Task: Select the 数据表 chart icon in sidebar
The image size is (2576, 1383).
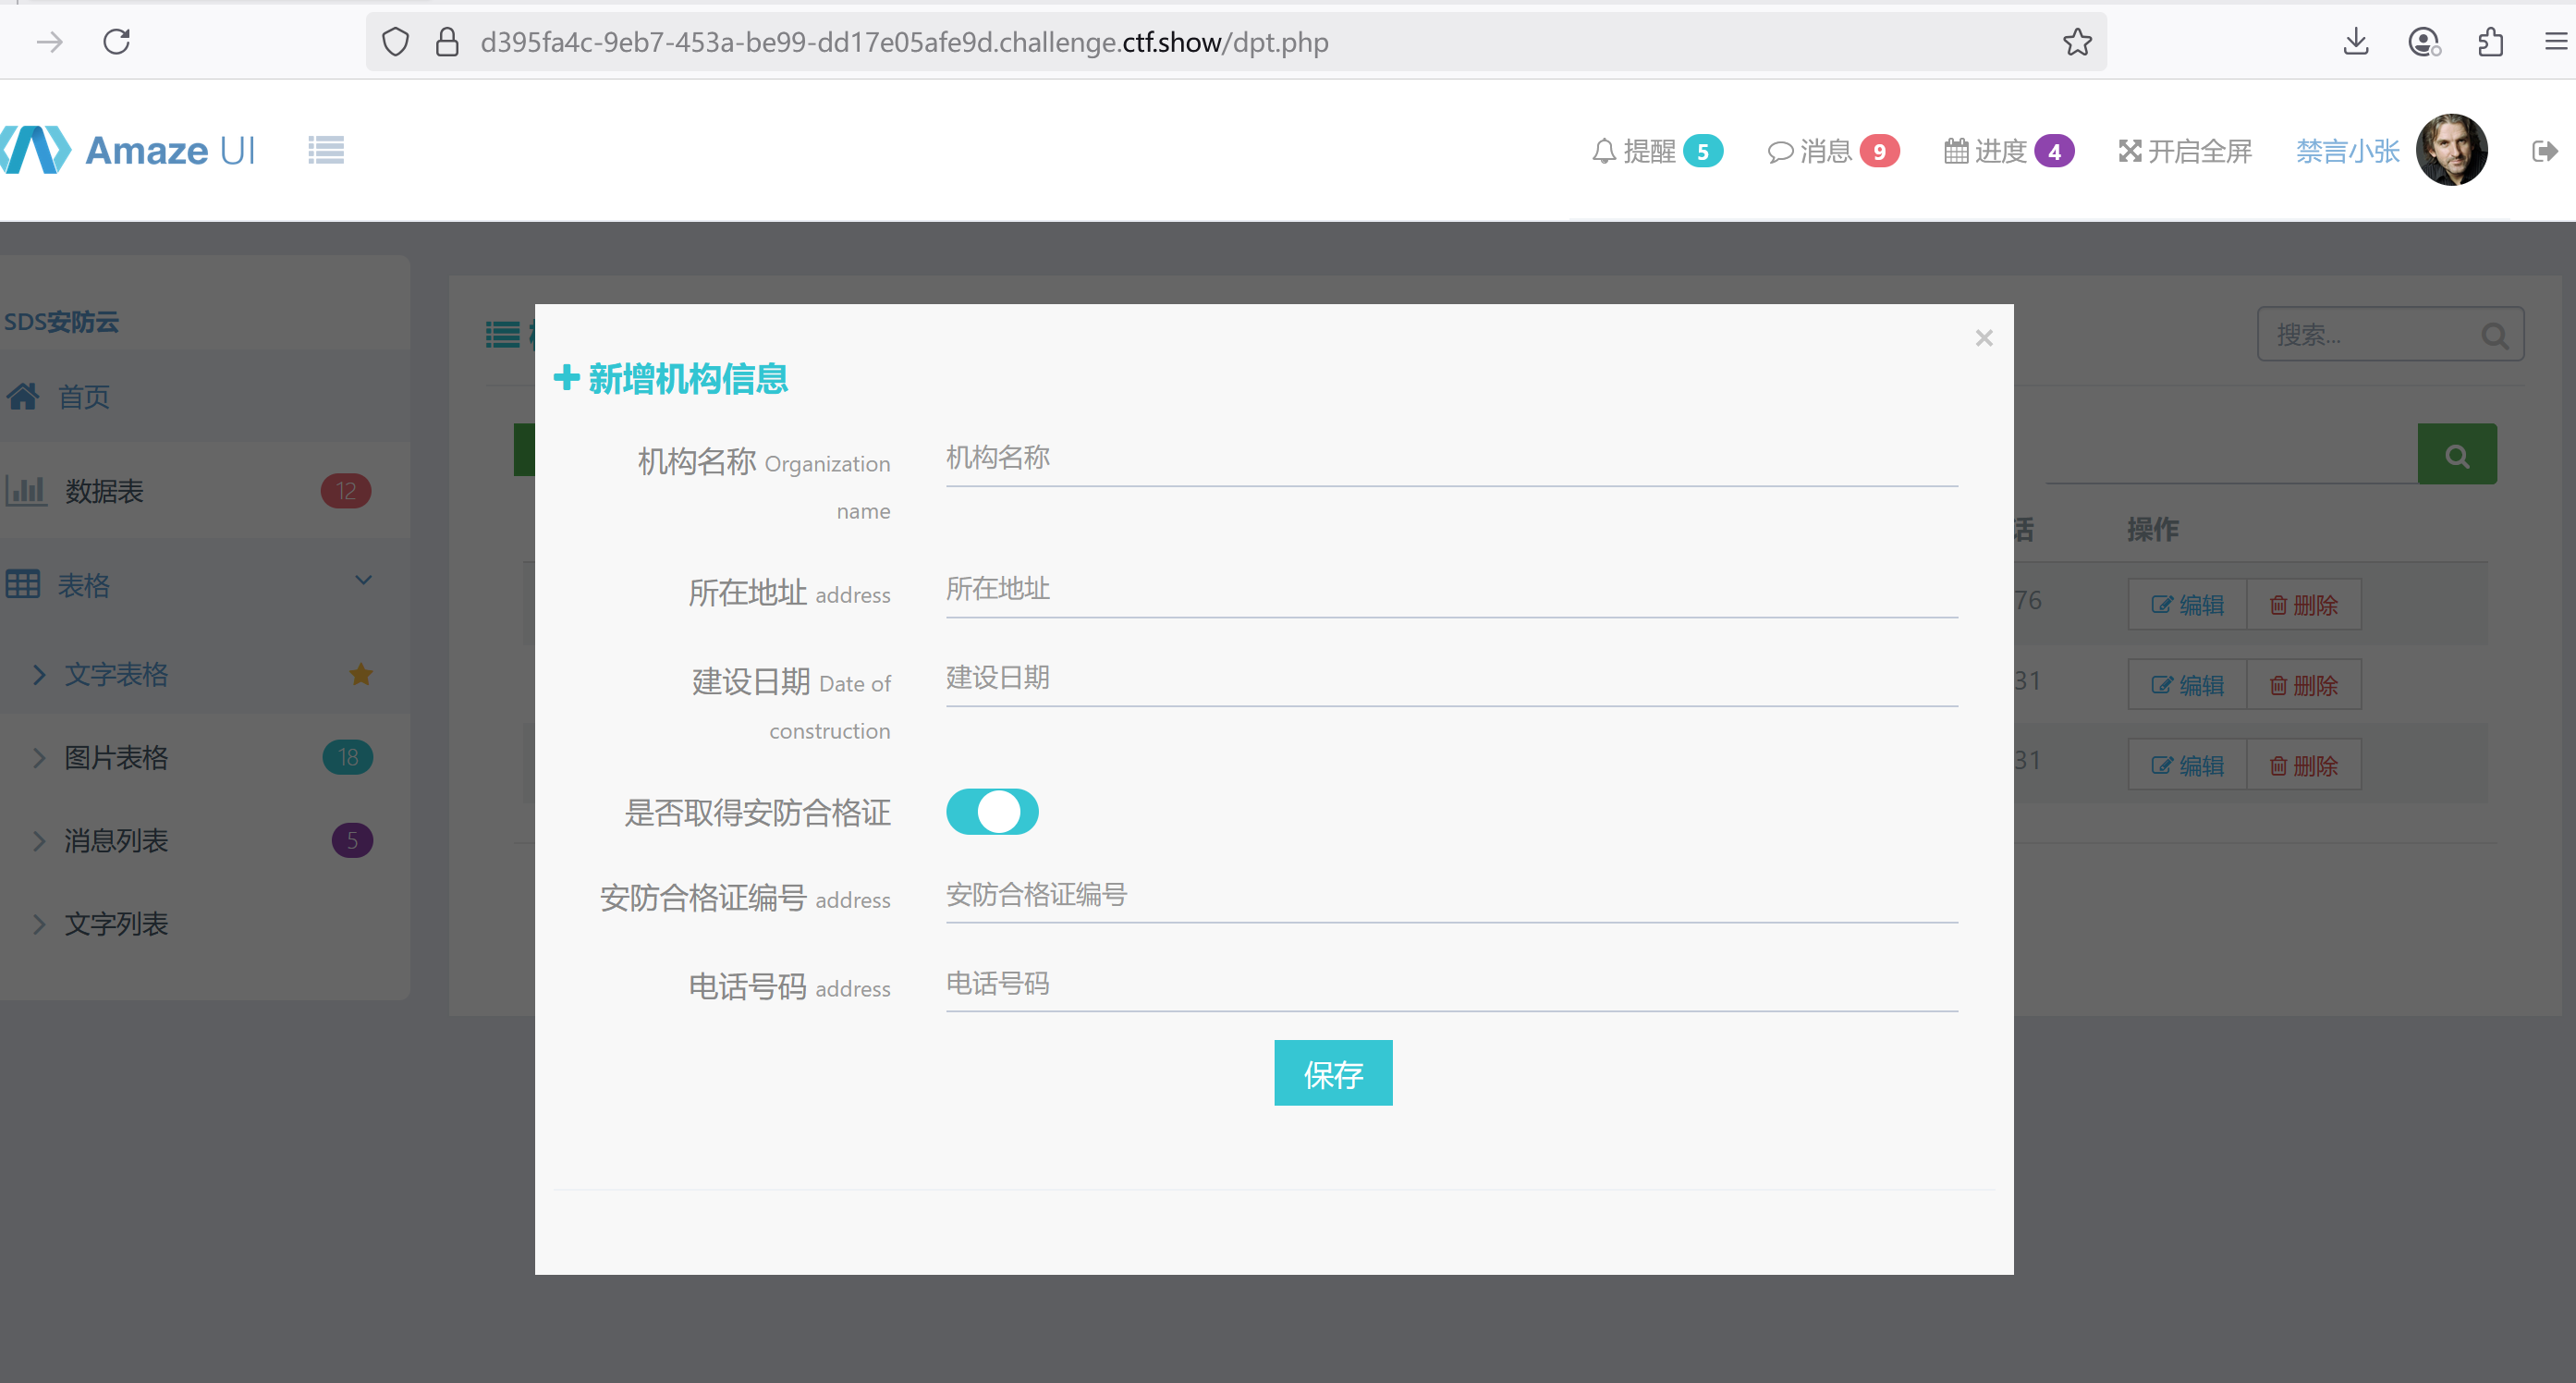Action: pos(27,491)
